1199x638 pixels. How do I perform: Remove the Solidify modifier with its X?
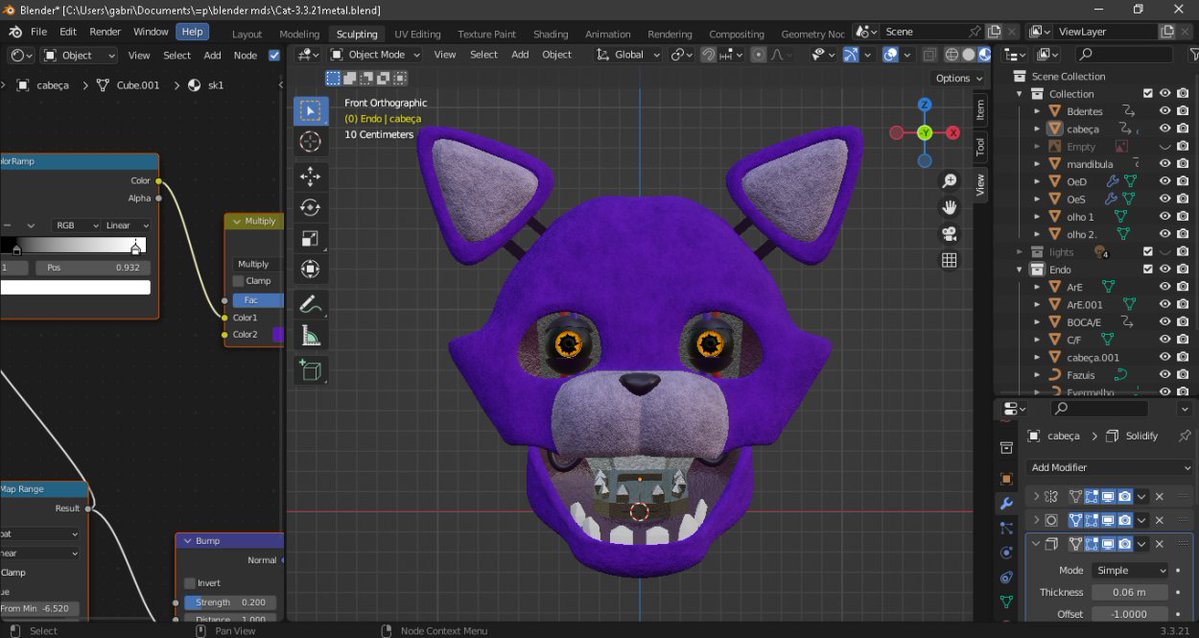[x=1159, y=544]
